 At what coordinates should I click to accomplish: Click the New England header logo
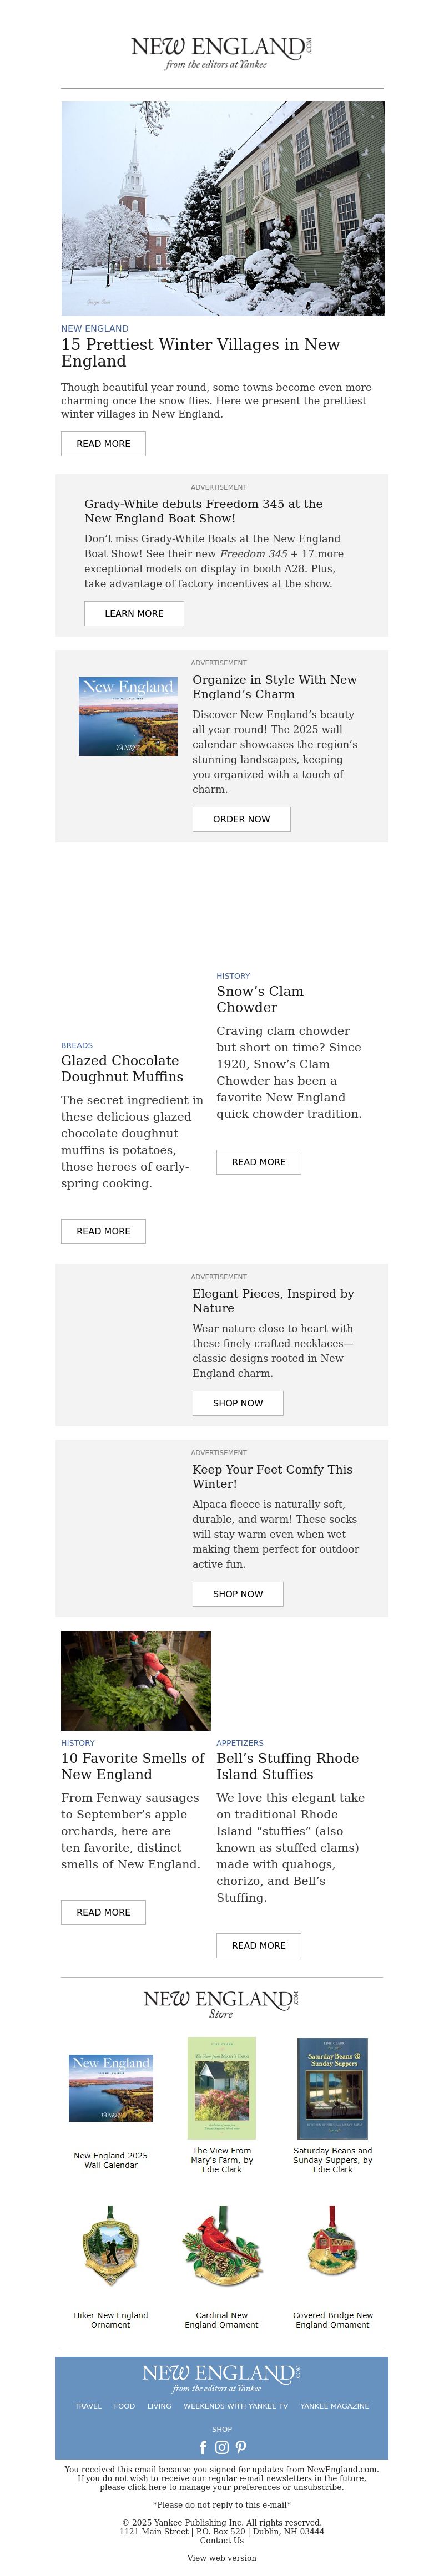point(222,52)
